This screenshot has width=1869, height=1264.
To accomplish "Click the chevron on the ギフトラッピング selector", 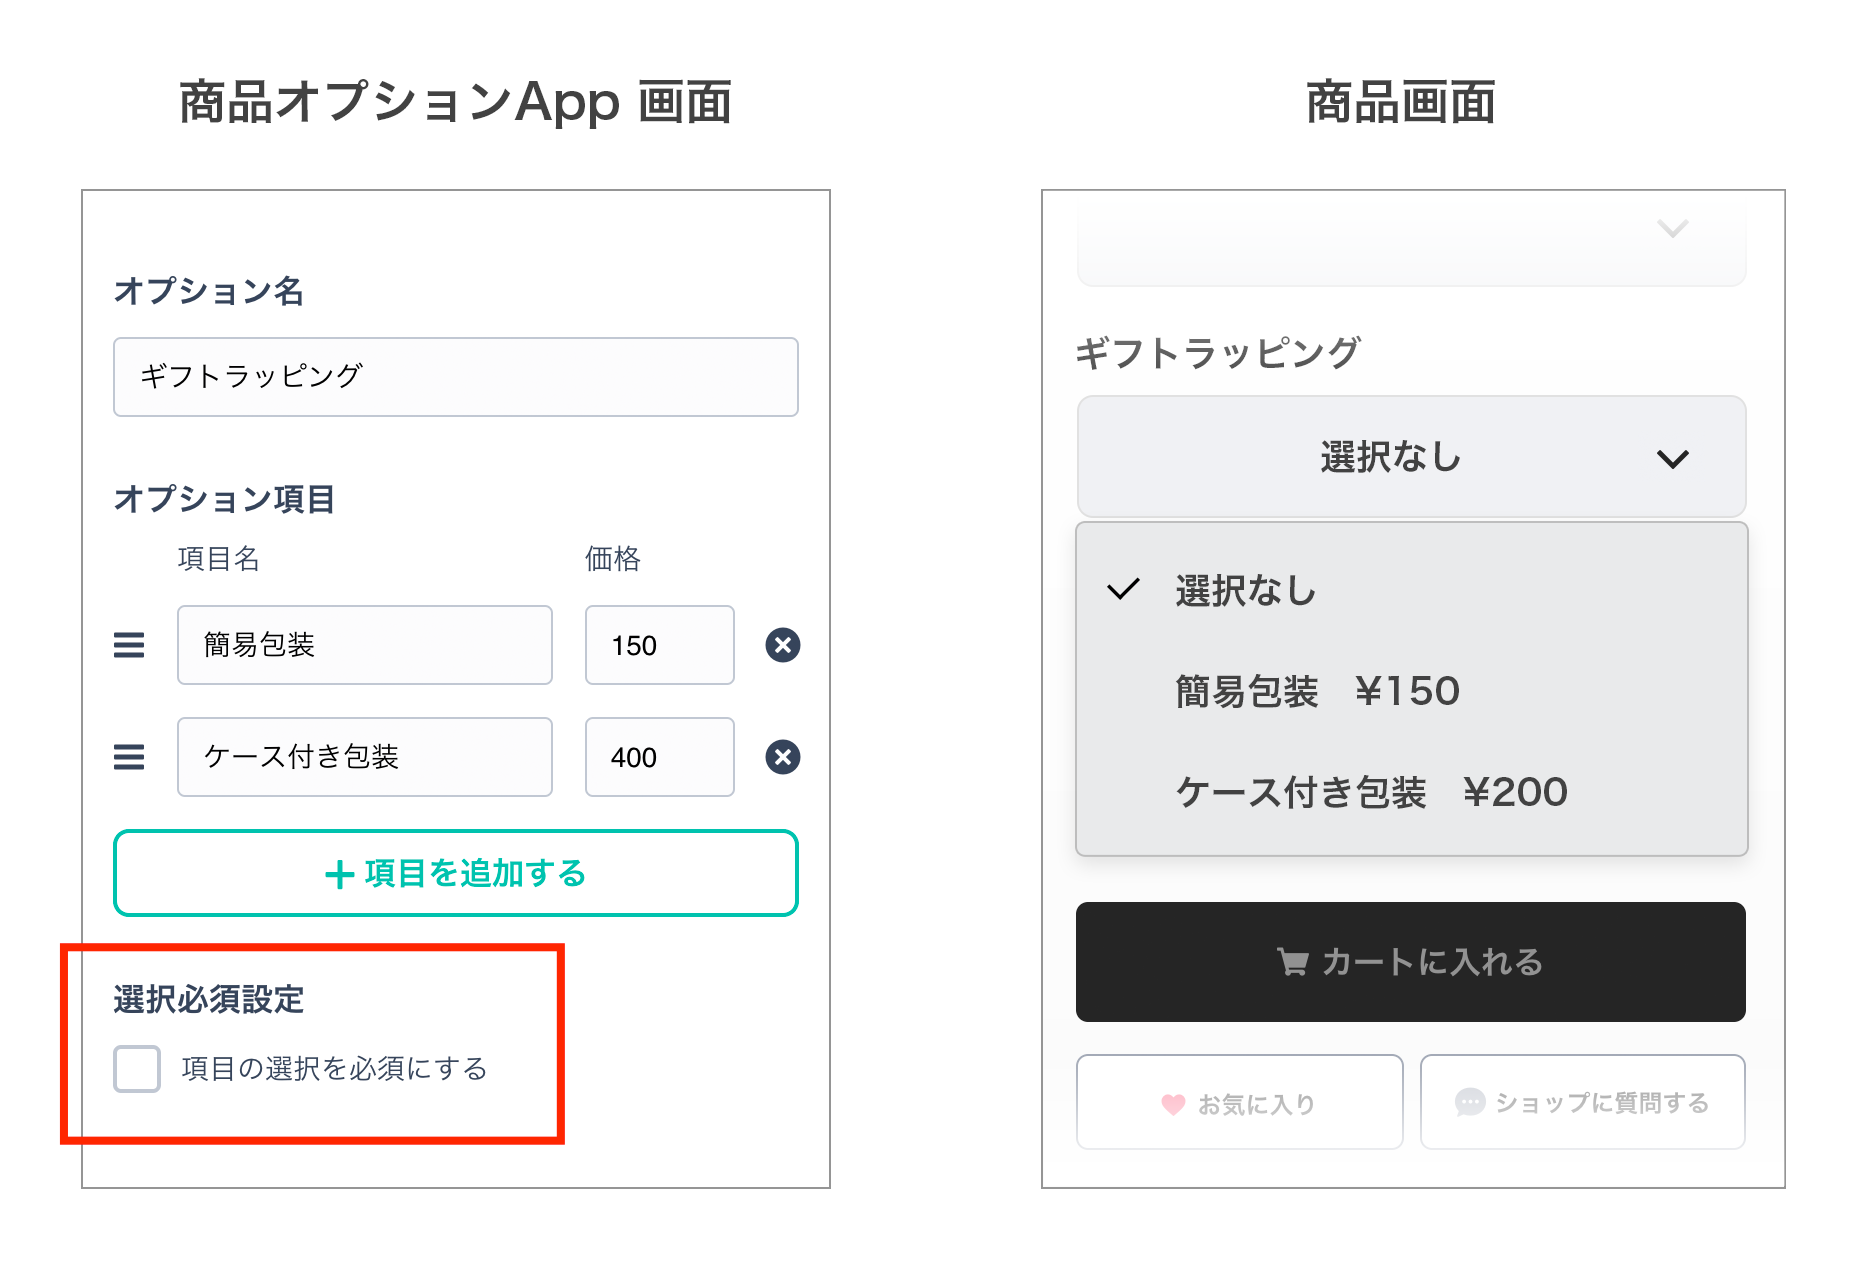I will tap(1672, 459).
